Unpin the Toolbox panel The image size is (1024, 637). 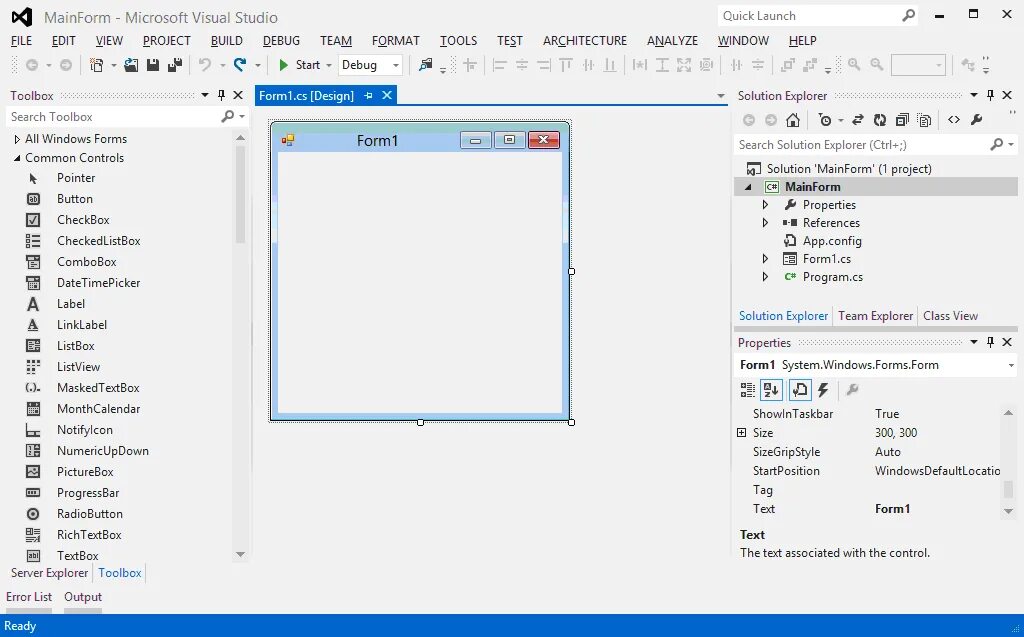click(220, 95)
